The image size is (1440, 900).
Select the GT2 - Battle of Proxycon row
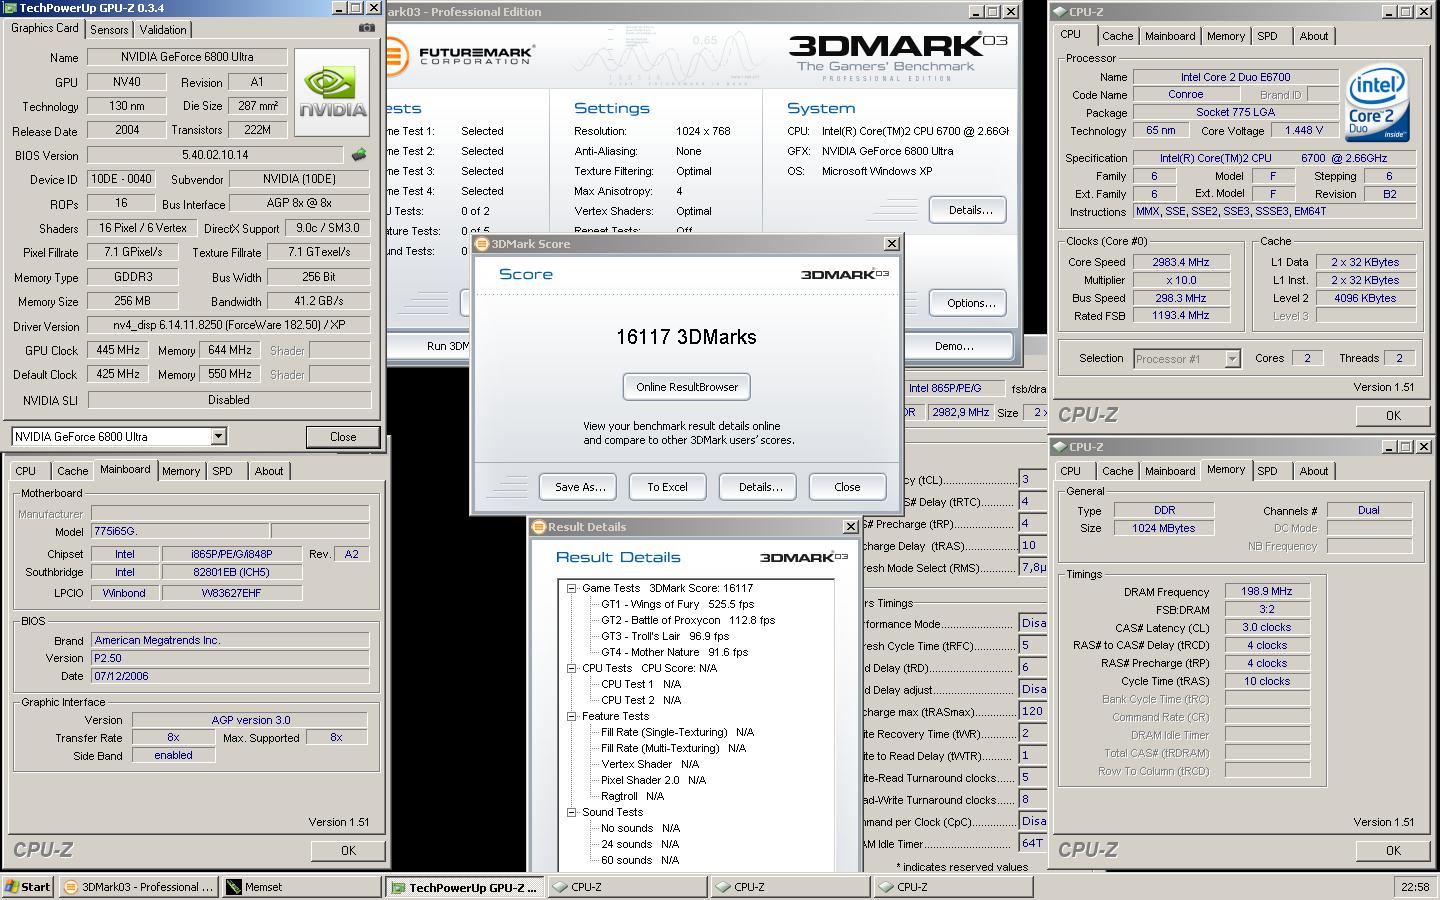pyautogui.click(x=688, y=620)
